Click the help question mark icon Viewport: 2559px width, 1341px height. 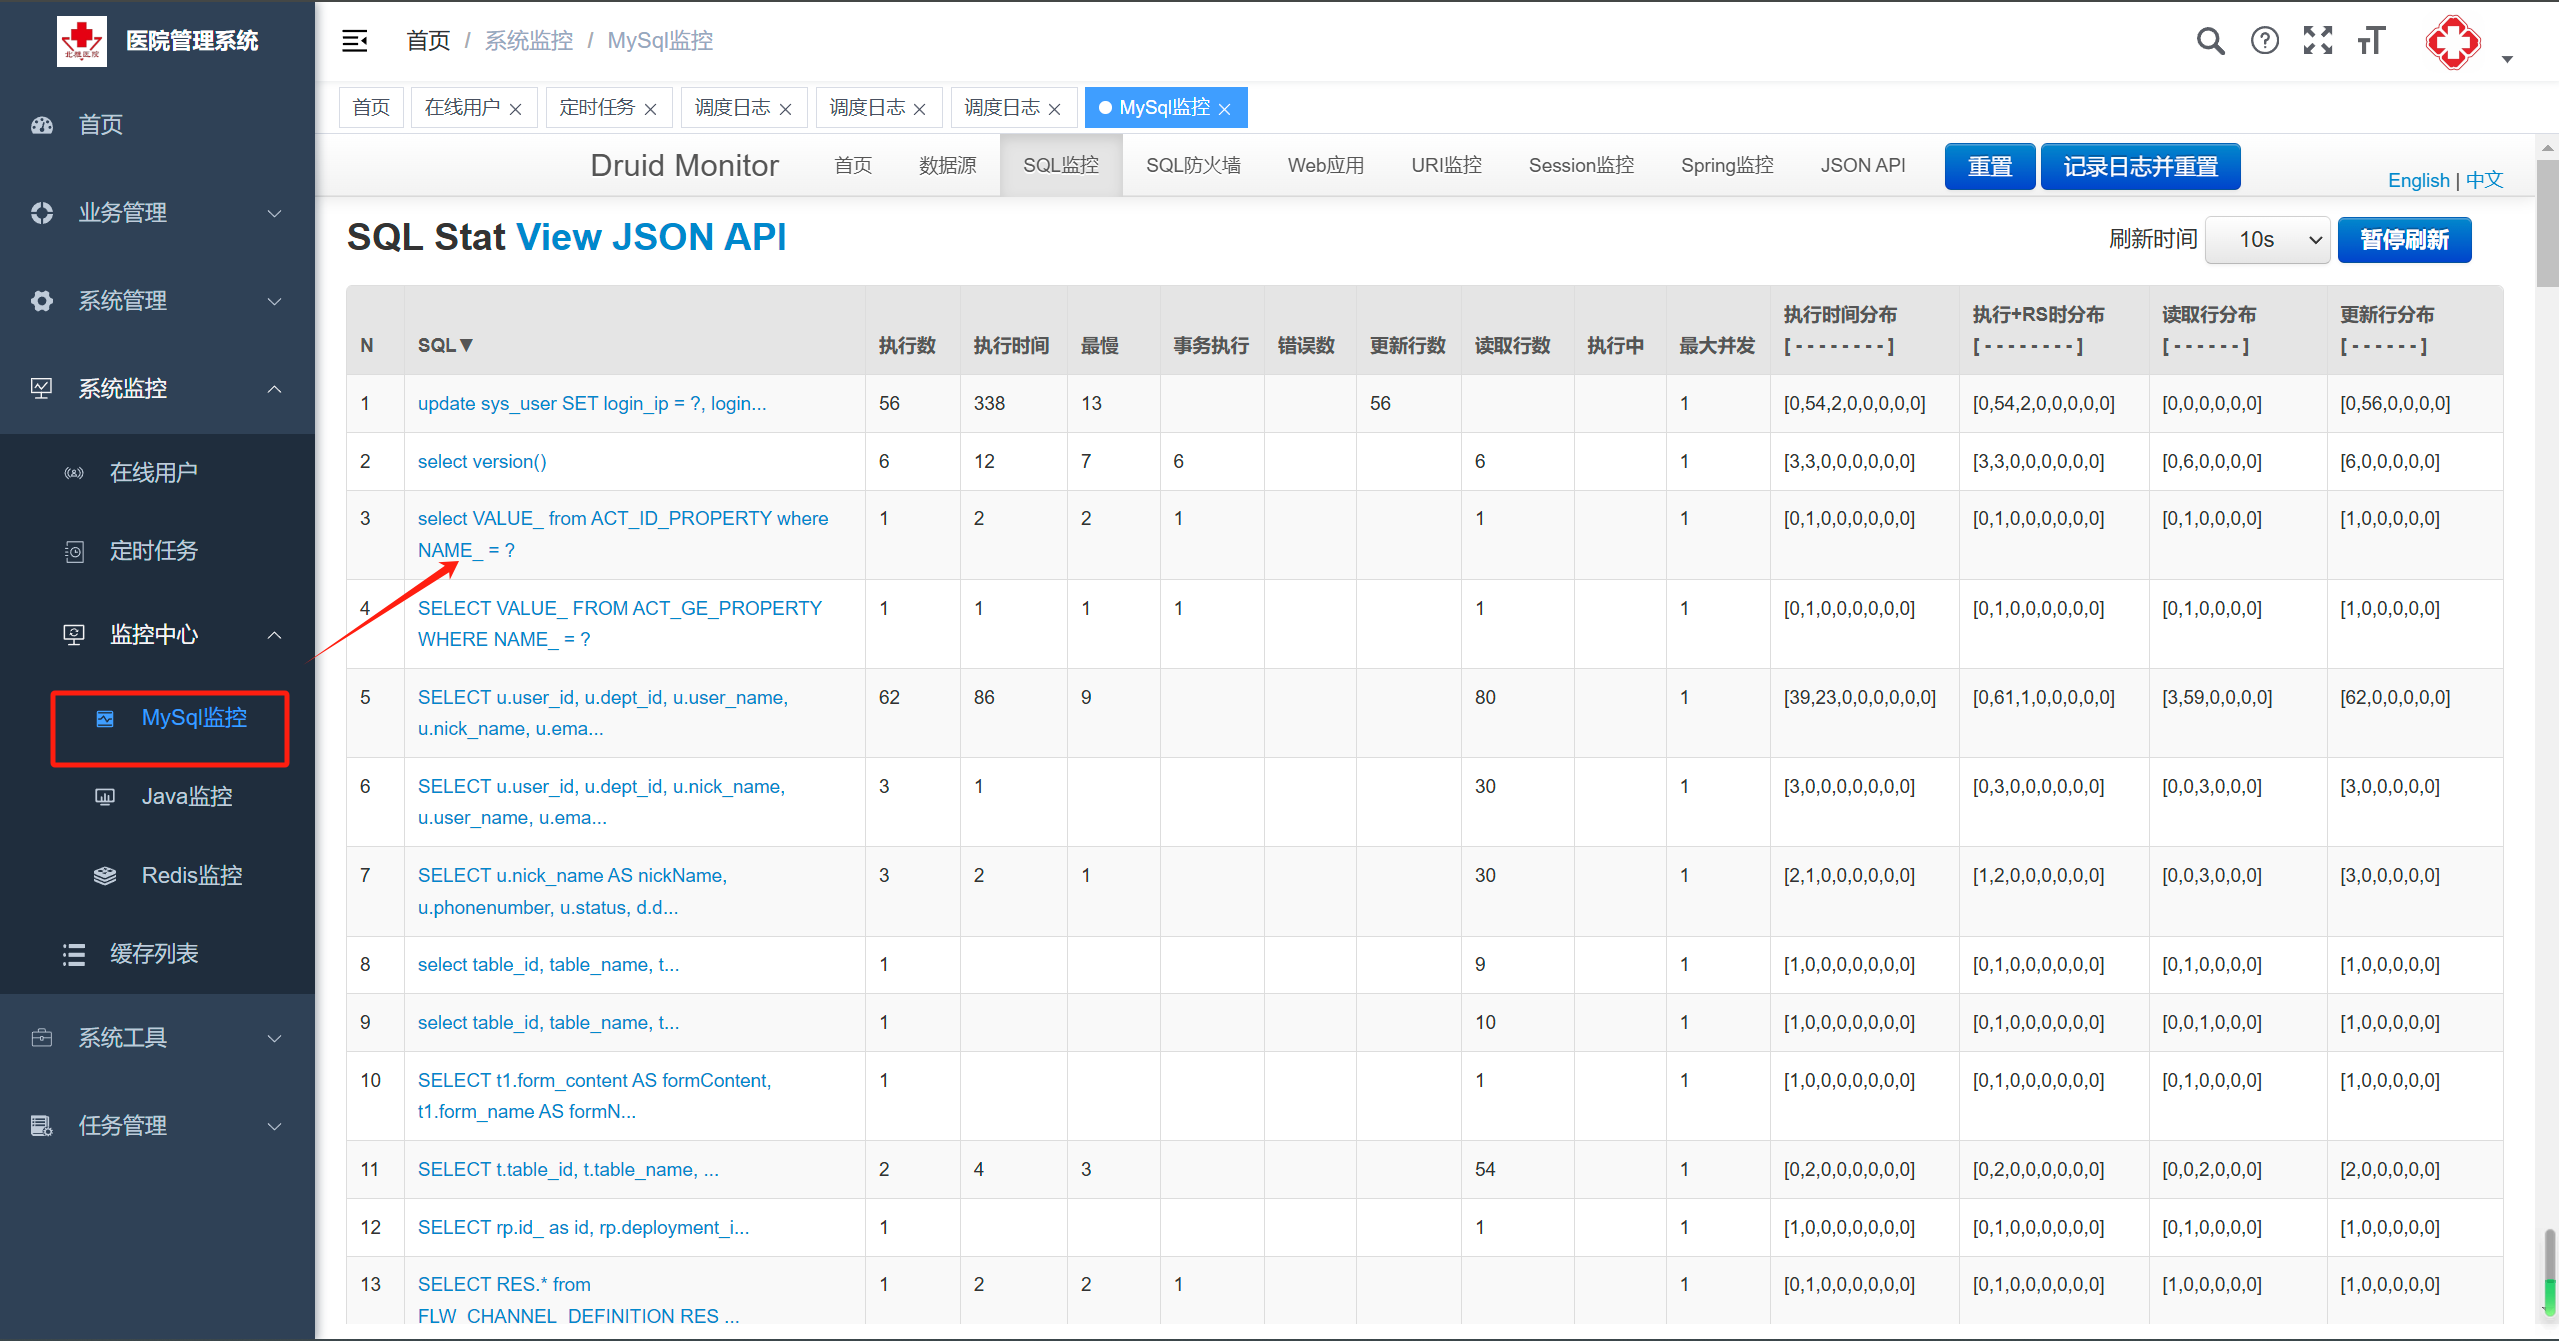click(2264, 41)
